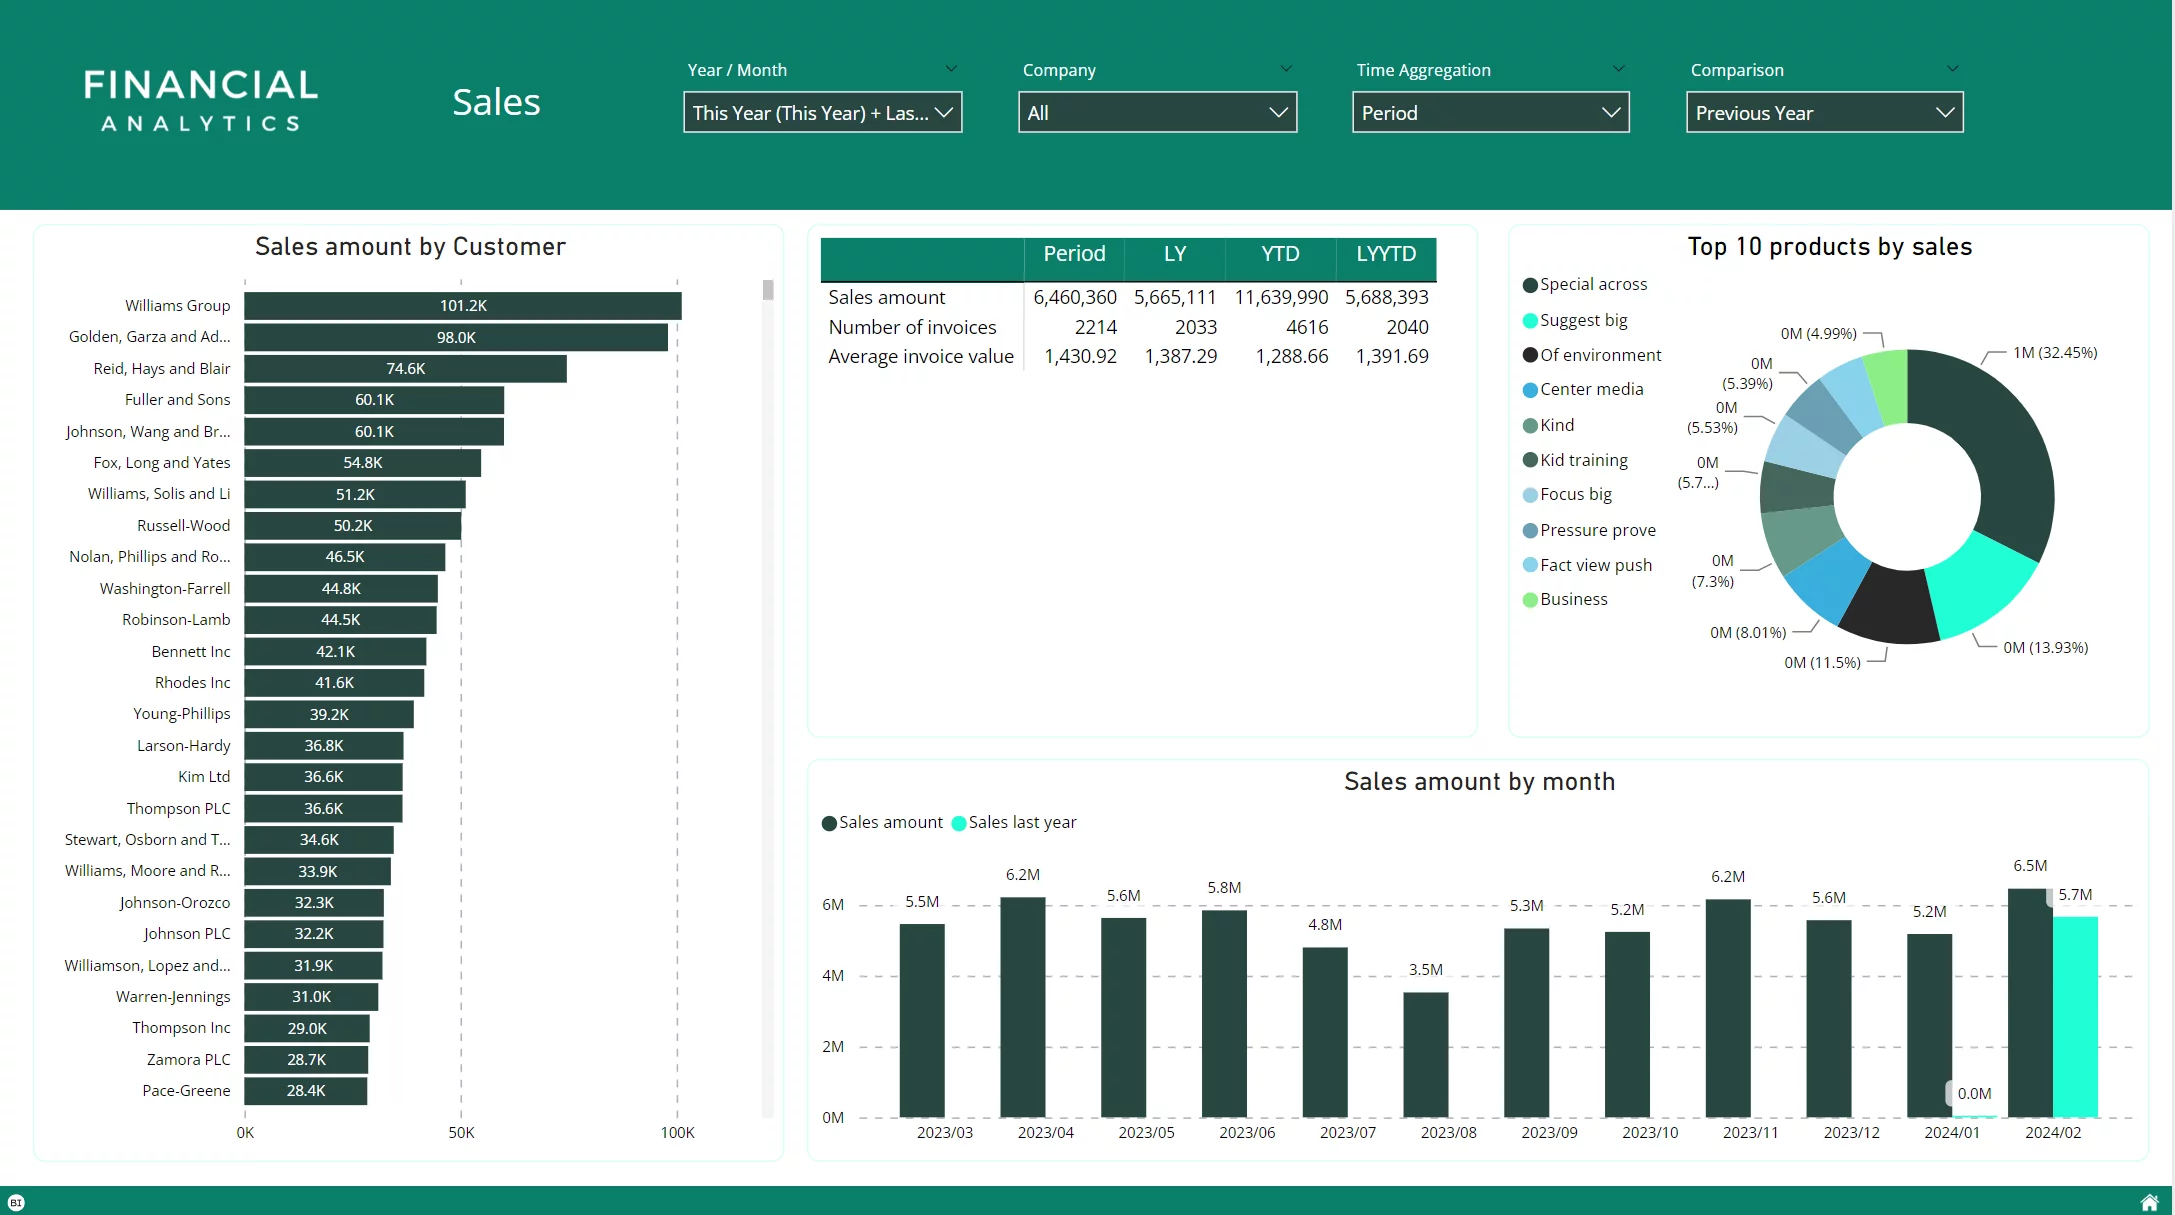Image resolution: width=2175 pixels, height=1215 pixels.
Task: Click the Financial Analytics logo
Action: (x=201, y=100)
